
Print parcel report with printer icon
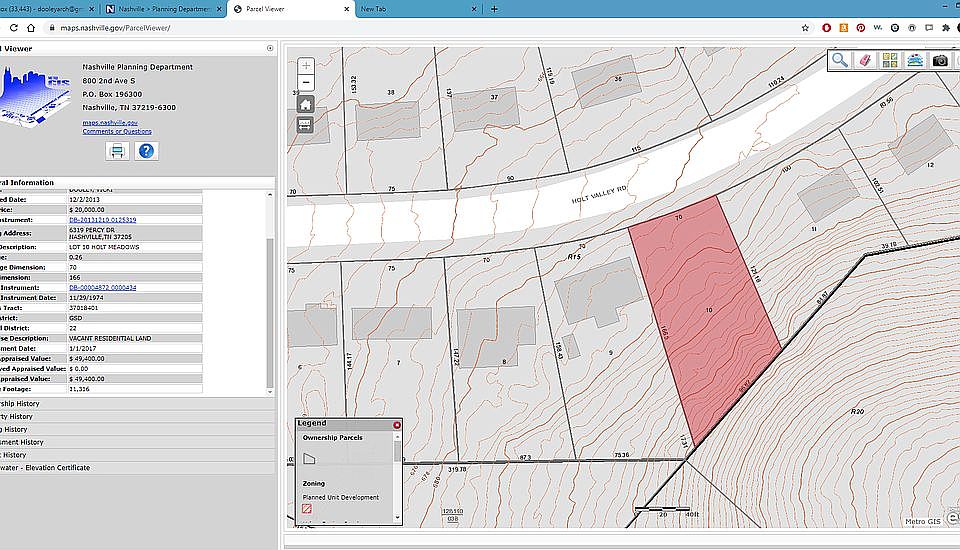pyautogui.click(x=117, y=151)
